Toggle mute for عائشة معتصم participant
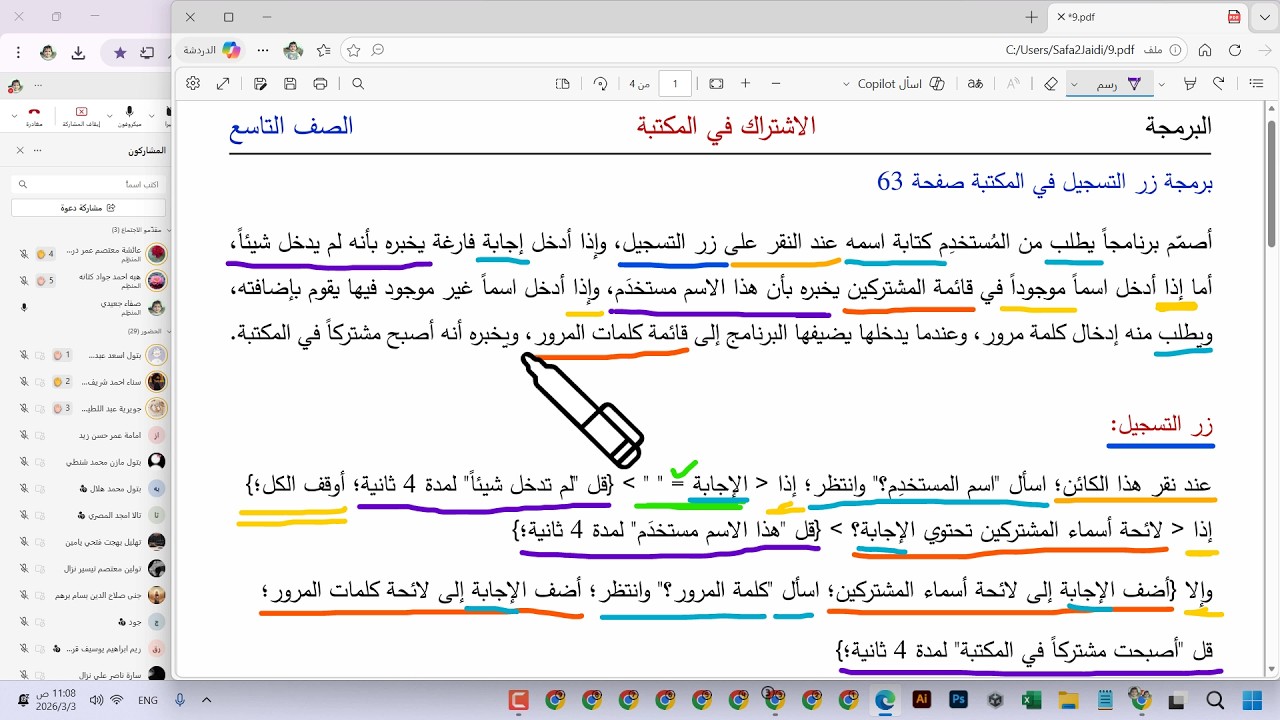 click(23, 254)
